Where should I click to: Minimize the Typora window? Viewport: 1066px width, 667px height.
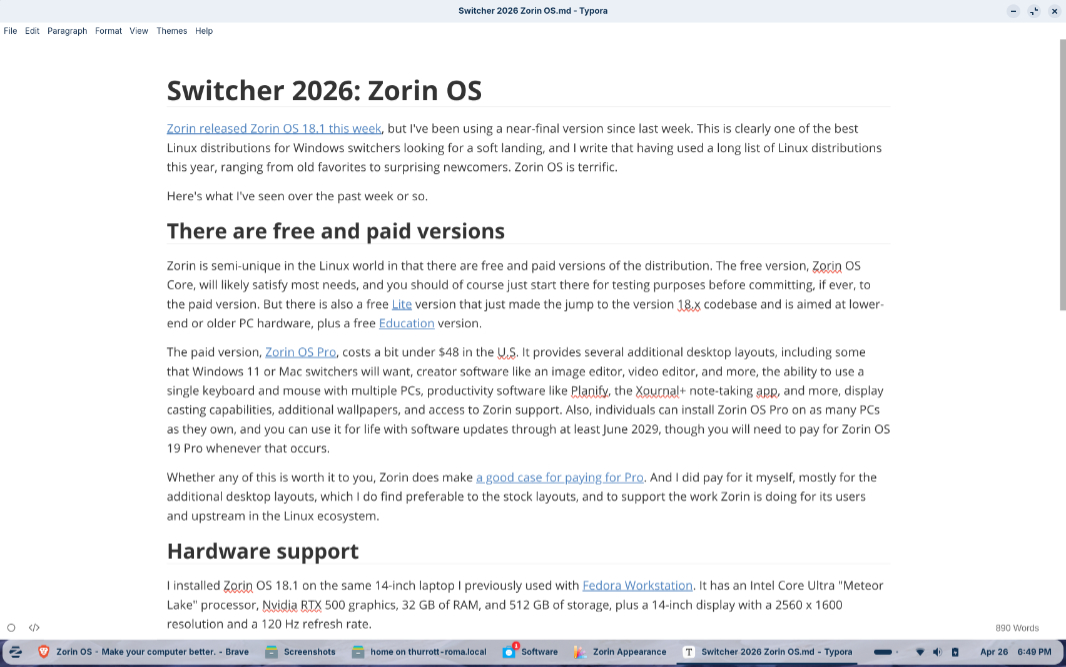[x=1013, y=11]
